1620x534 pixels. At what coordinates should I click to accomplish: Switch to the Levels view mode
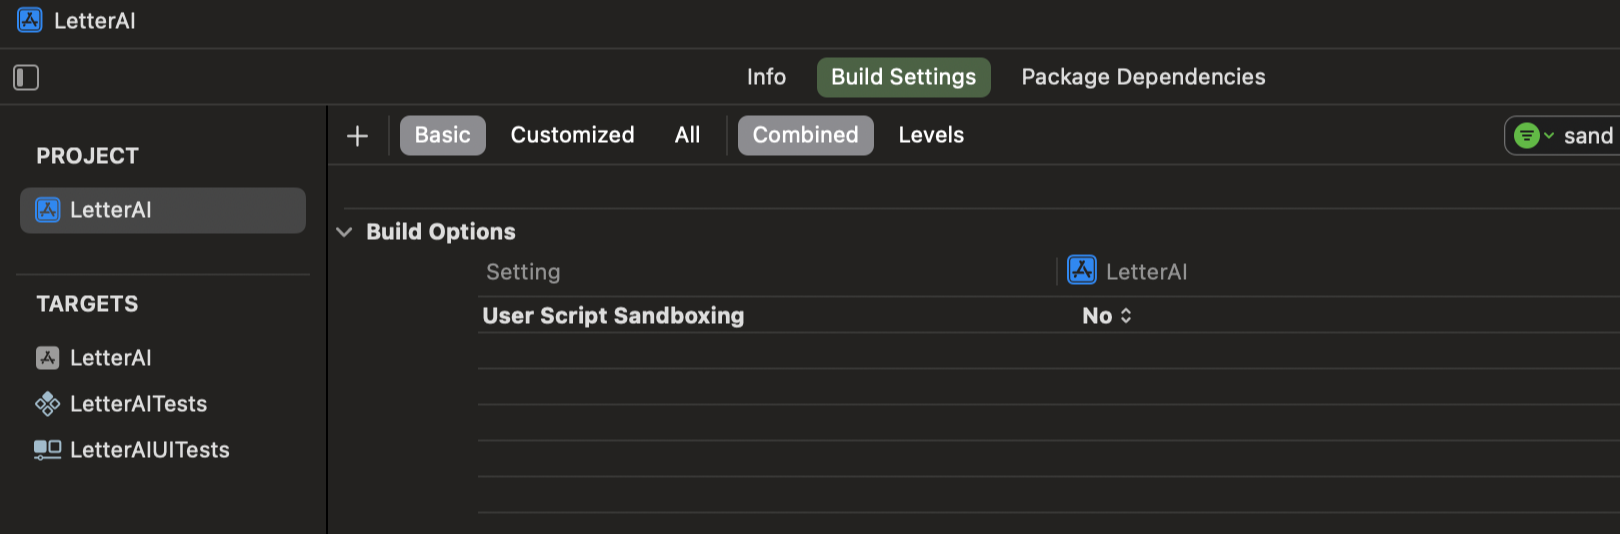tap(931, 135)
